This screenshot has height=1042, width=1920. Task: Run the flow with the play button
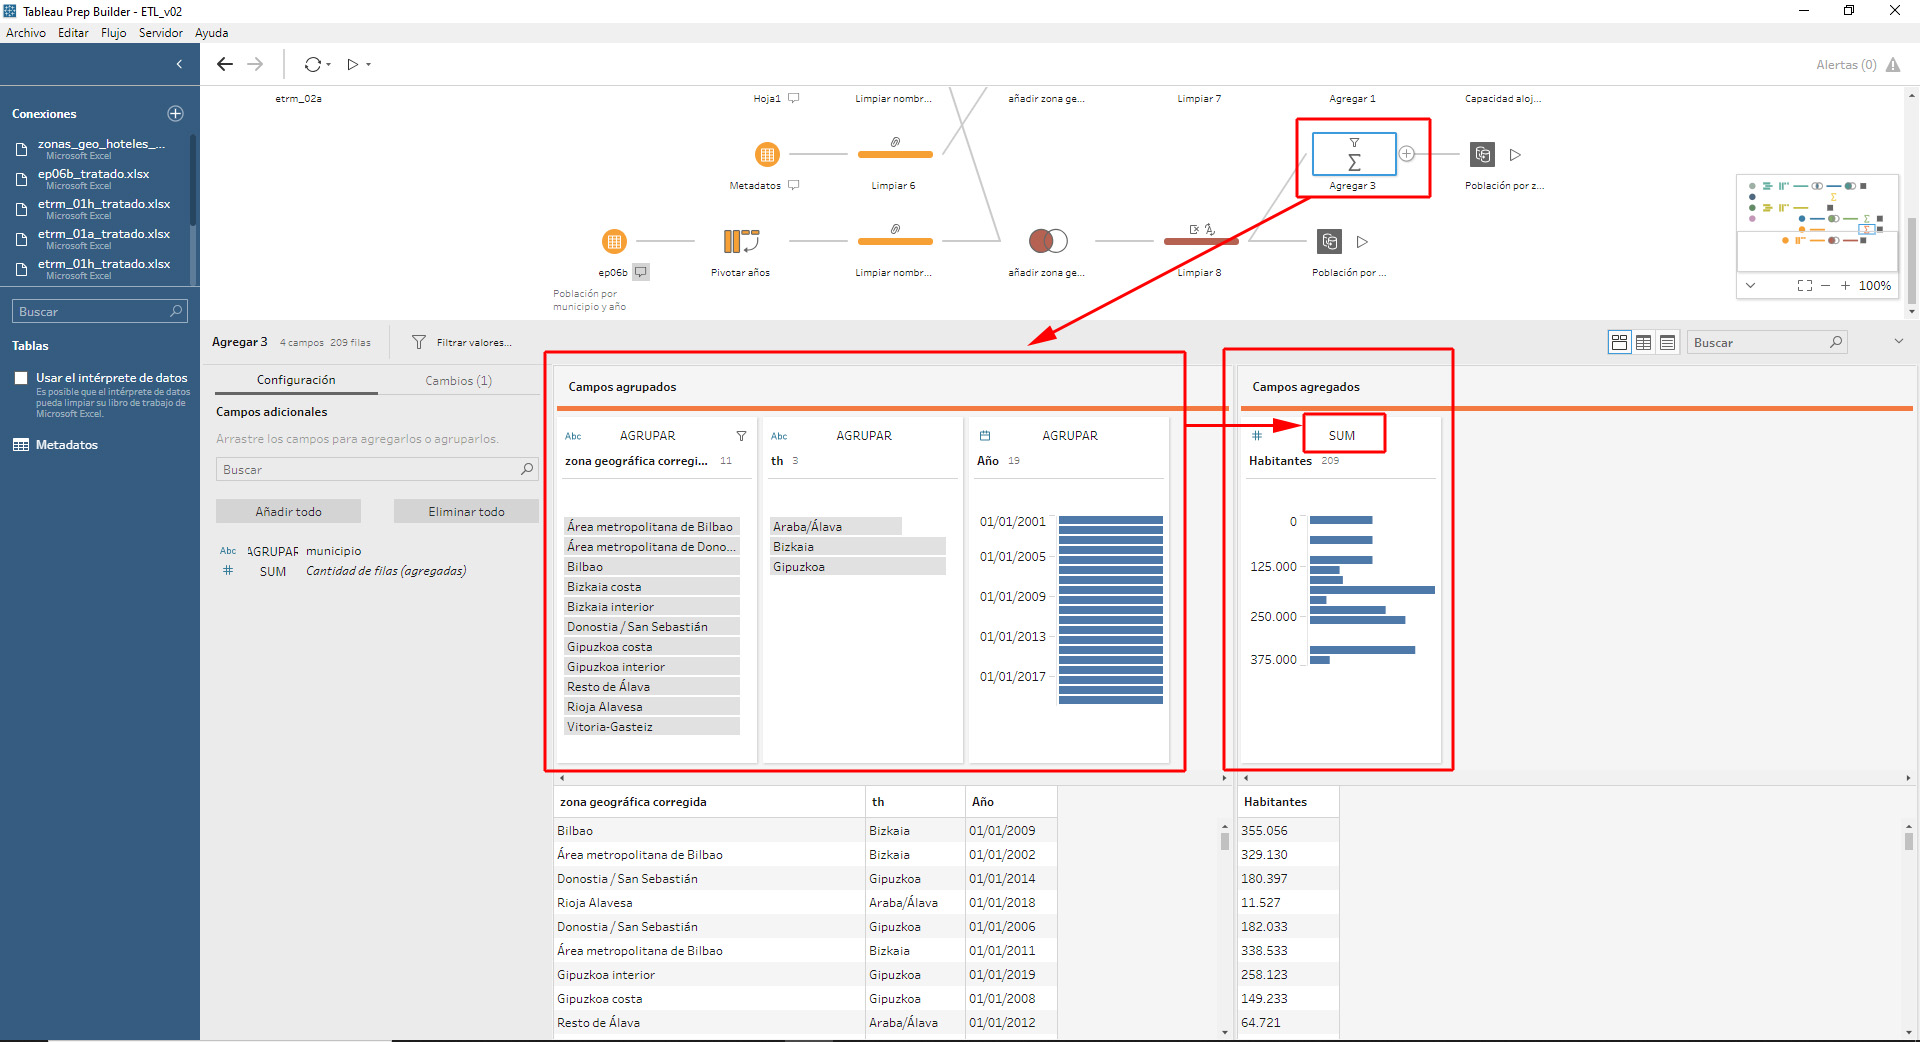point(353,64)
